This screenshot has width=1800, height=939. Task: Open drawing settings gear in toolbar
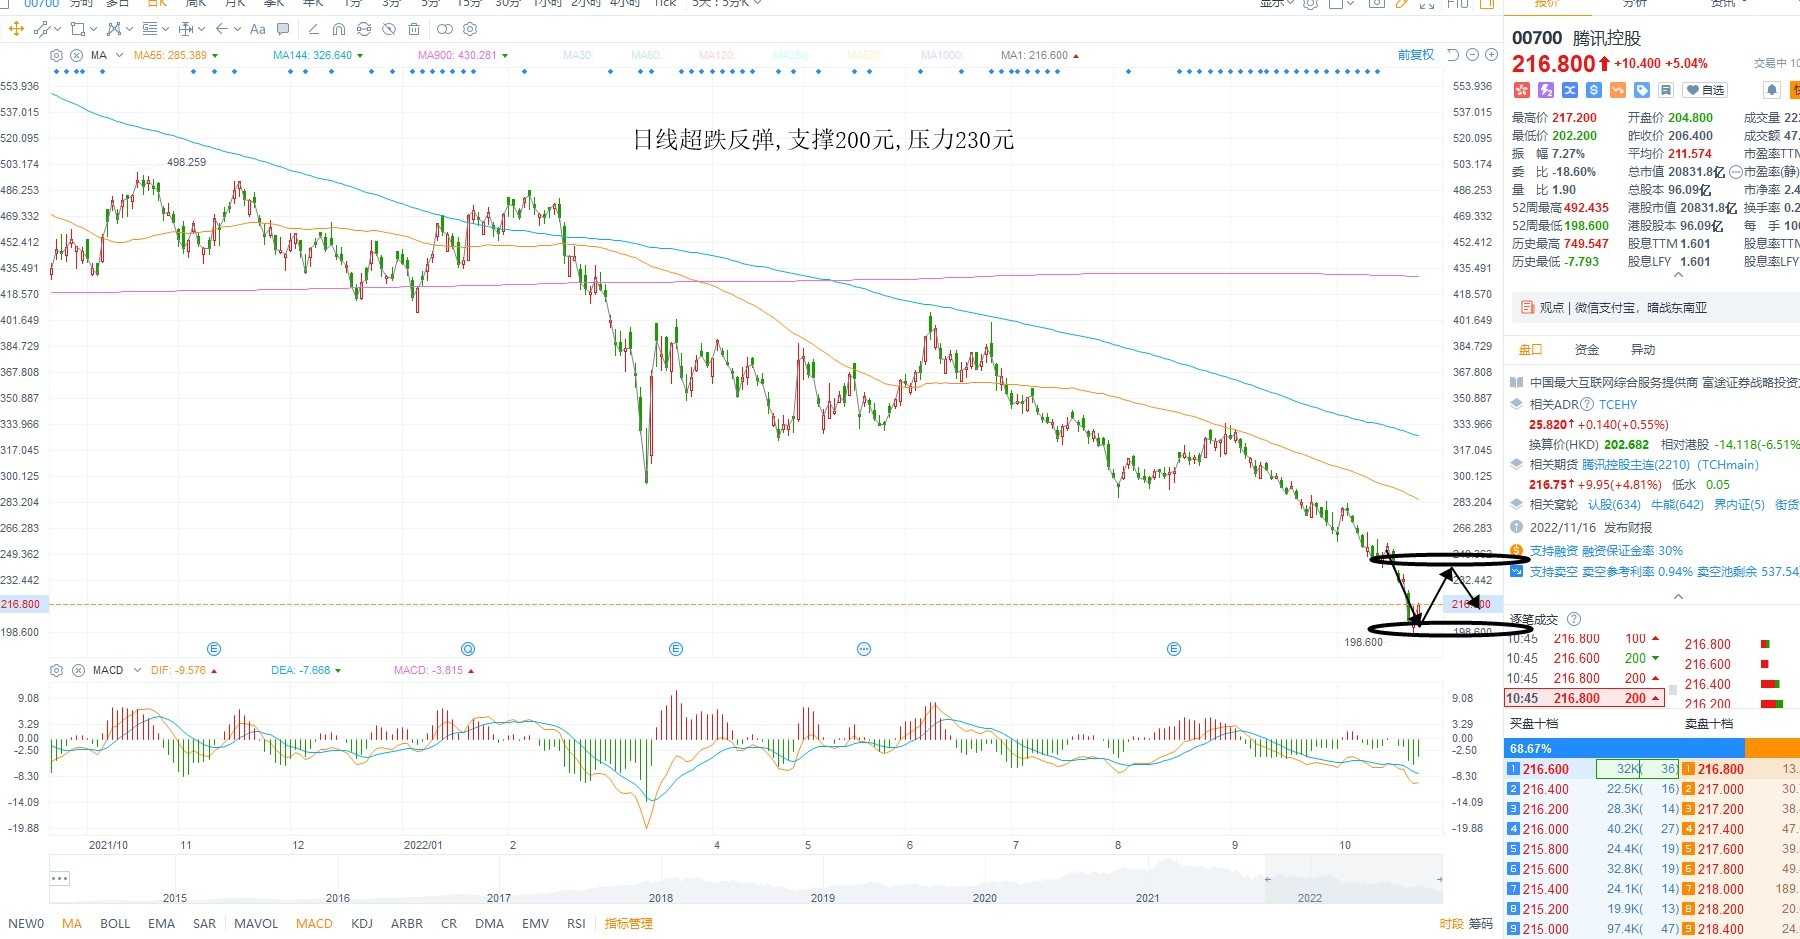pos(470,29)
